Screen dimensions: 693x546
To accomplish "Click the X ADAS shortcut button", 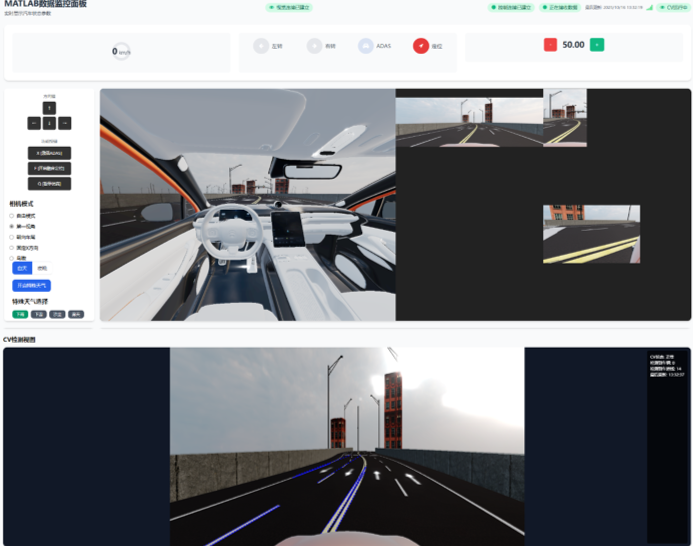I will 49,153.
